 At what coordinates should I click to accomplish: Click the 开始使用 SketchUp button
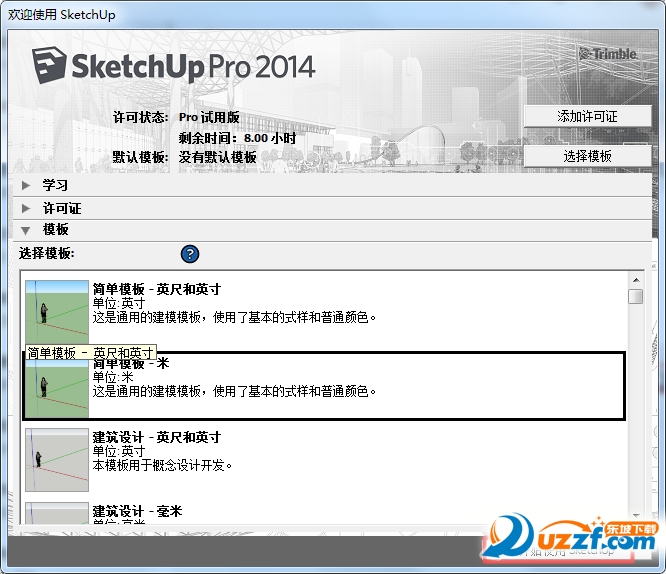click(x=560, y=550)
